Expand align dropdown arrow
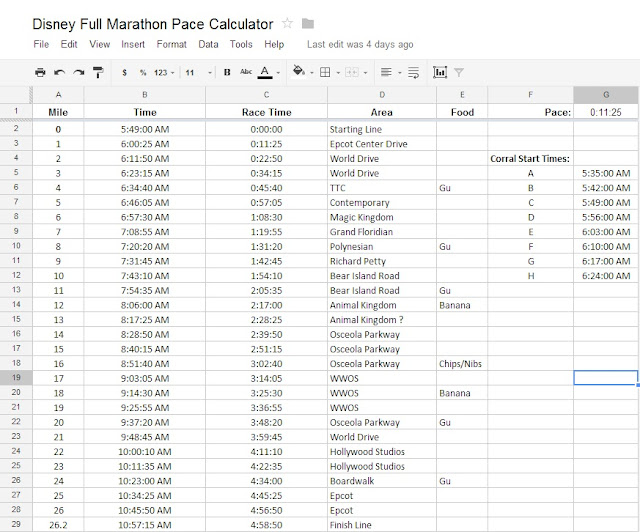640x532 pixels. click(x=400, y=73)
